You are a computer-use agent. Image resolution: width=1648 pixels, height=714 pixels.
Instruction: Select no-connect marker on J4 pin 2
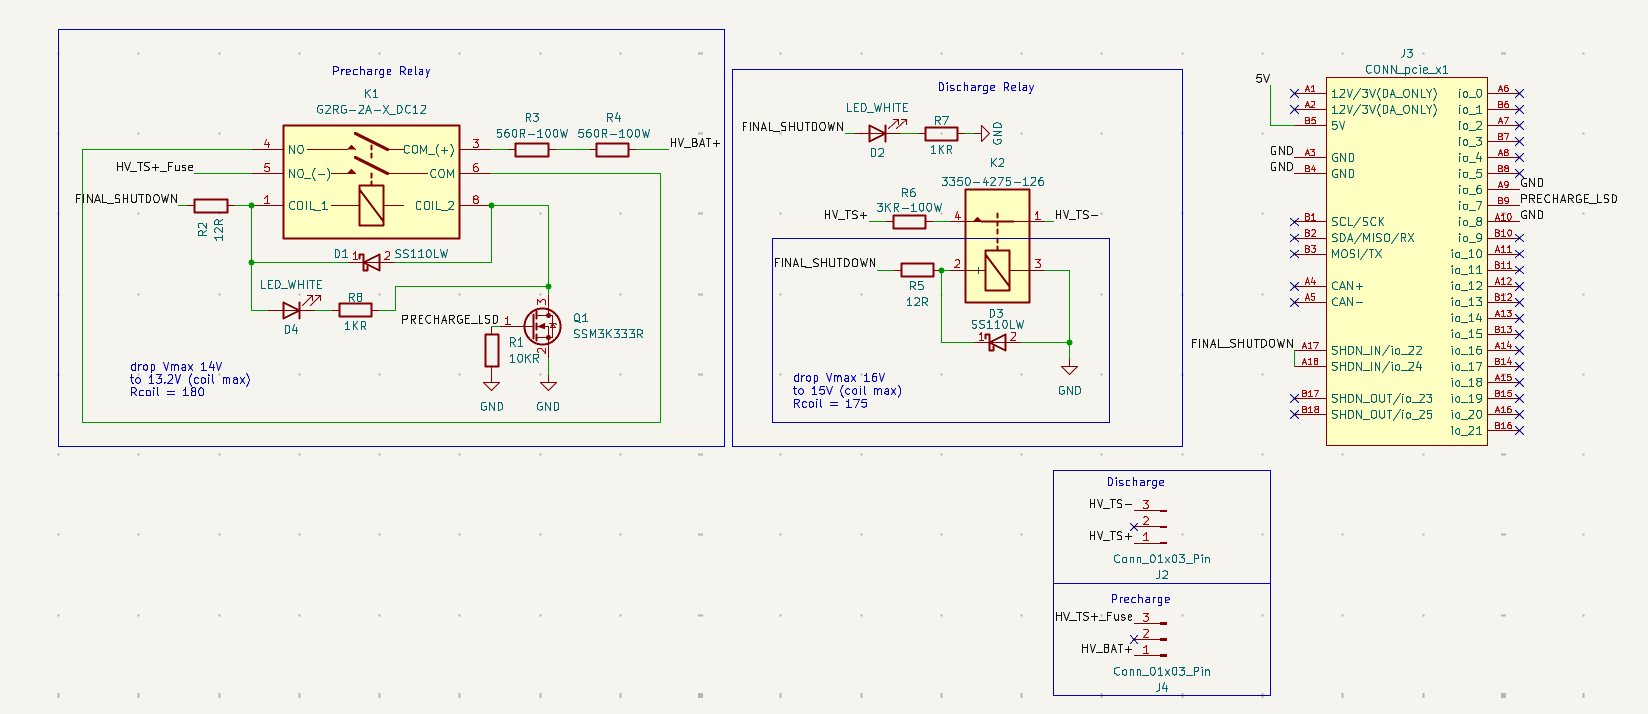point(1134,639)
